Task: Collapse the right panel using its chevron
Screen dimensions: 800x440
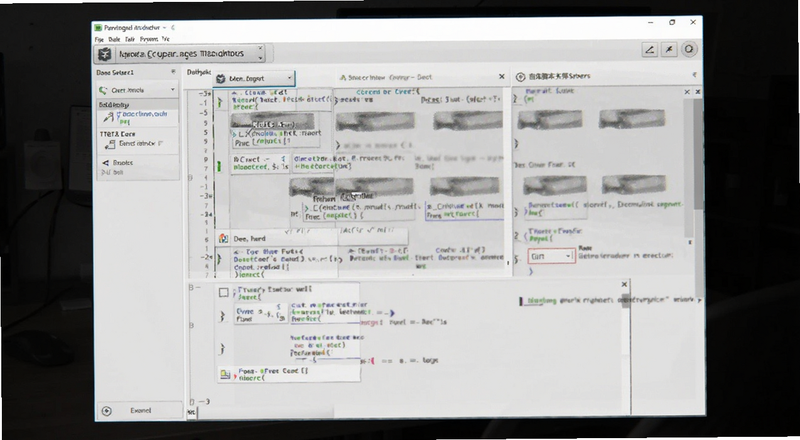Action: click(x=694, y=75)
